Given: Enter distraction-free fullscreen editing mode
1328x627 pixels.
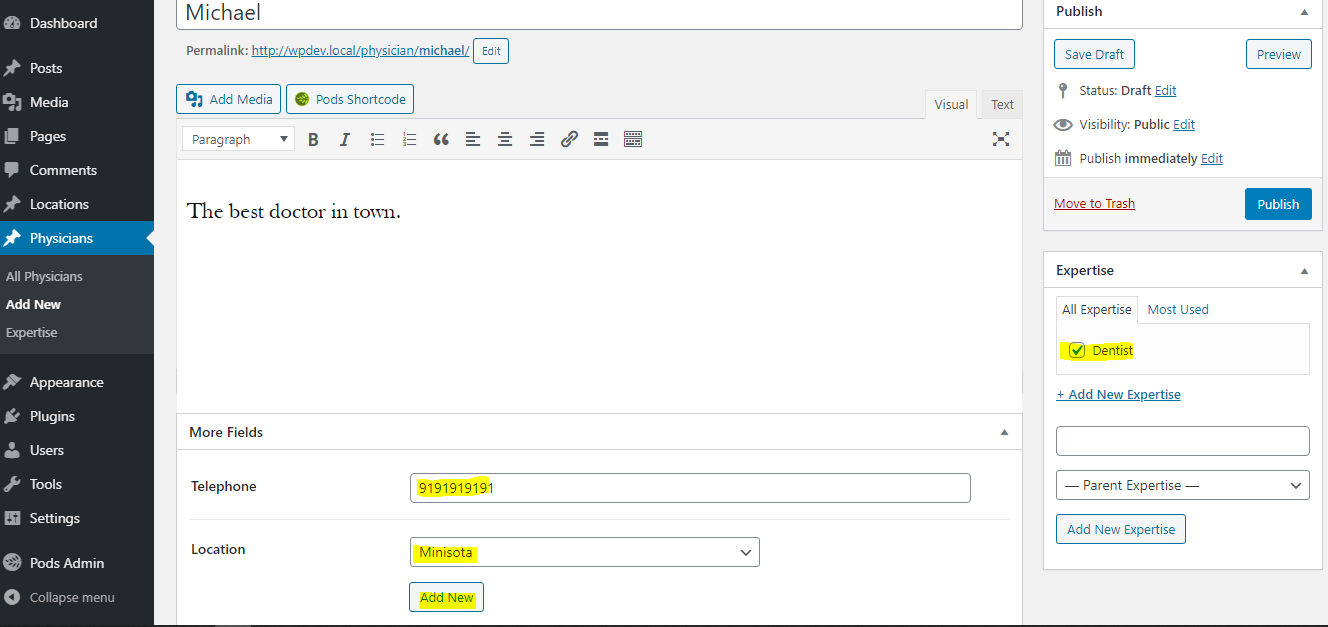Looking at the screenshot, I should pyautogui.click(x=1001, y=139).
